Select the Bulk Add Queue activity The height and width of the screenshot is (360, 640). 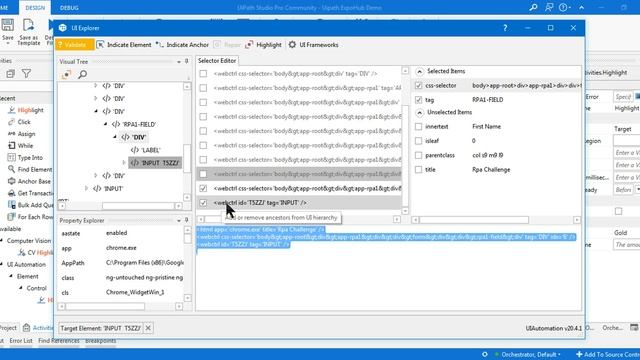30,205
